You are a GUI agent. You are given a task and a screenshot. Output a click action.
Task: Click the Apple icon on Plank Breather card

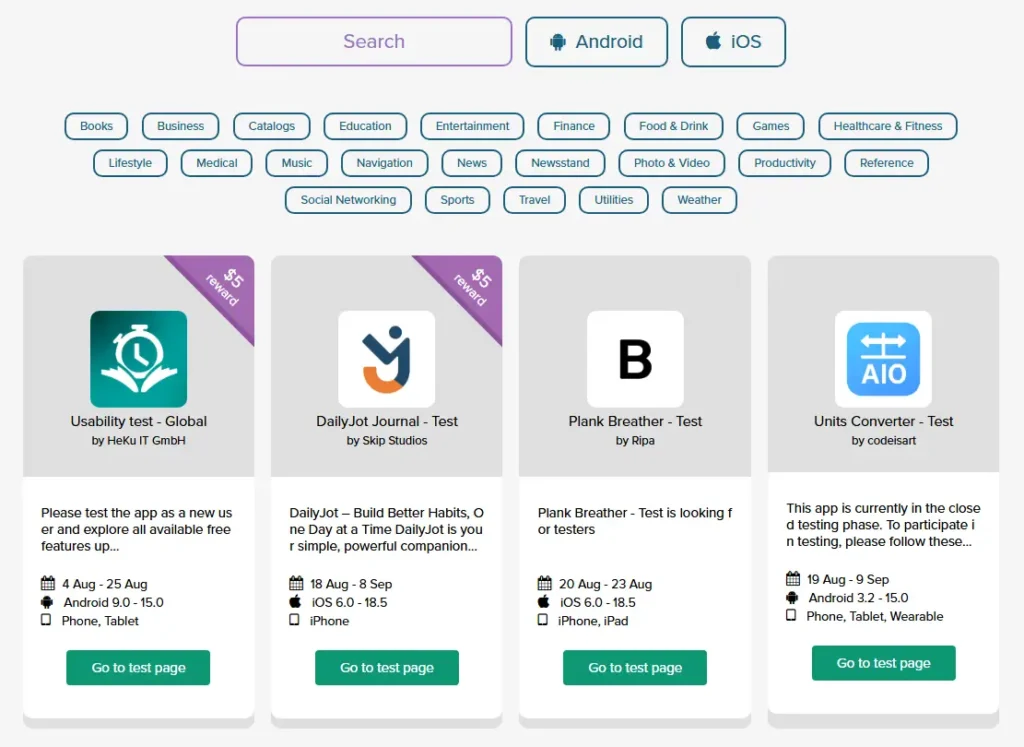click(x=543, y=601)
